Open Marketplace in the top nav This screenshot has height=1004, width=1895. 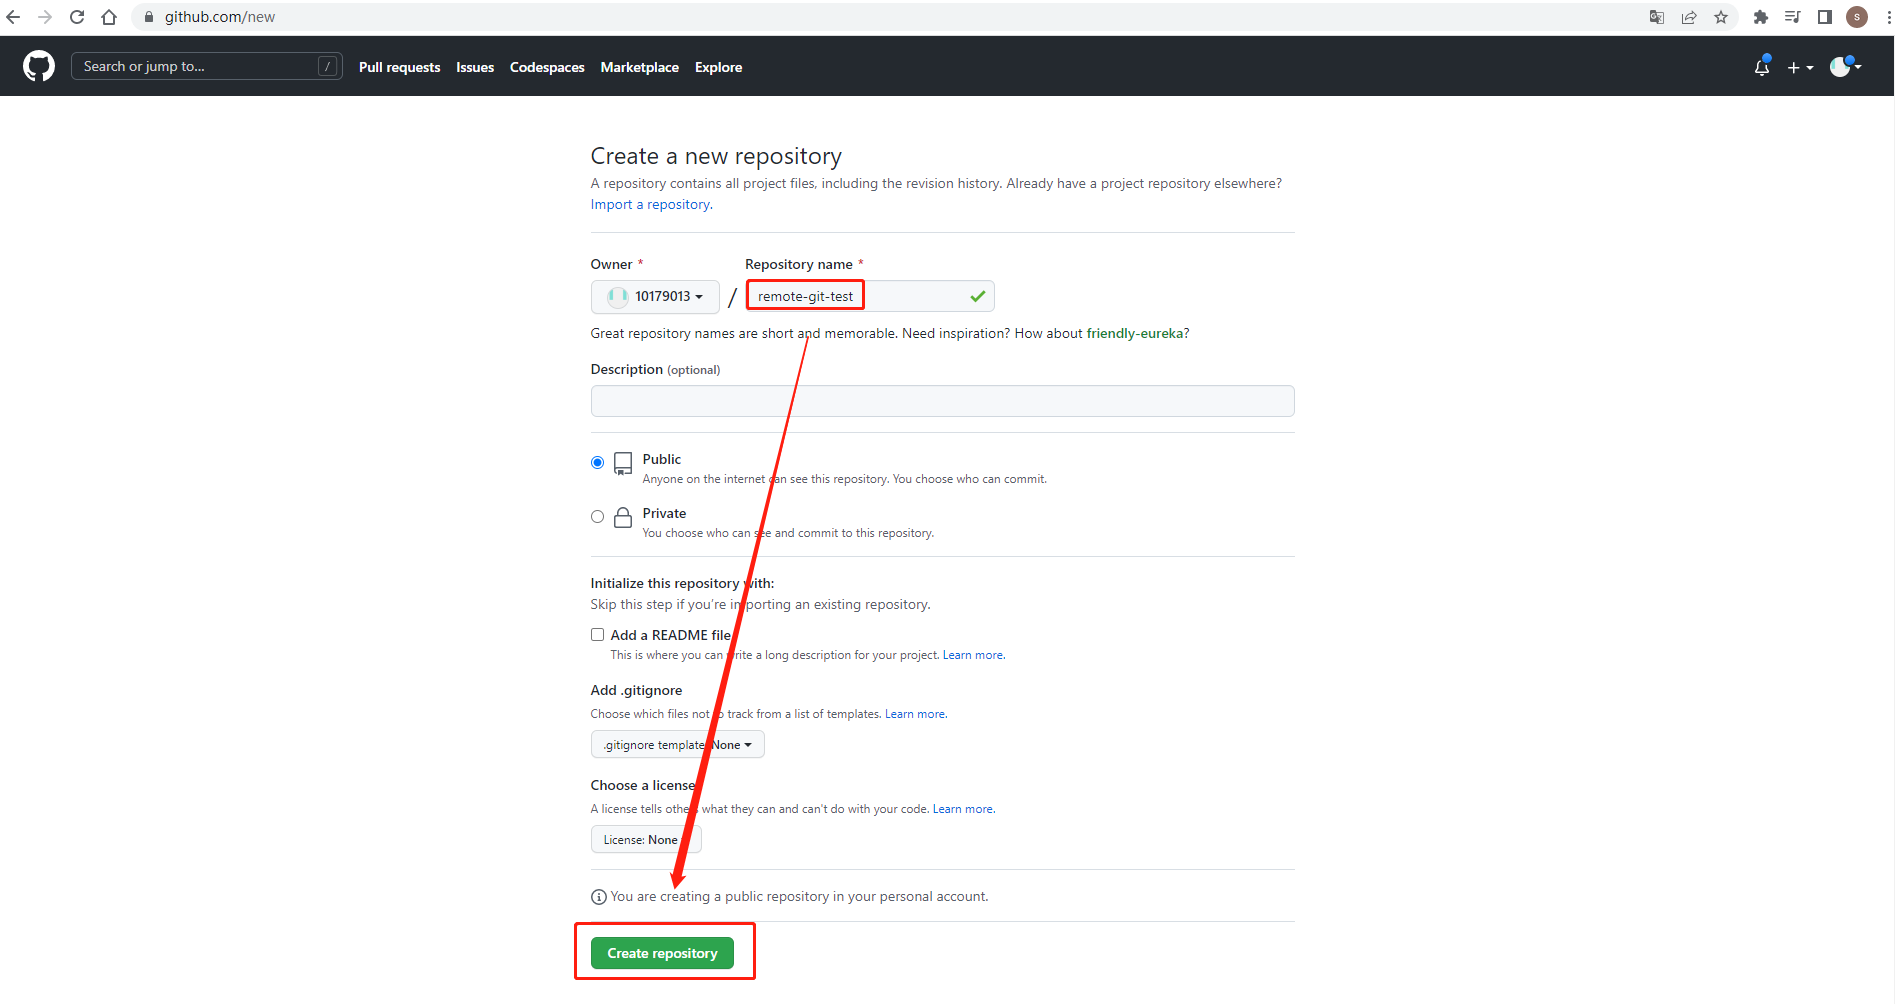point(640,67)
